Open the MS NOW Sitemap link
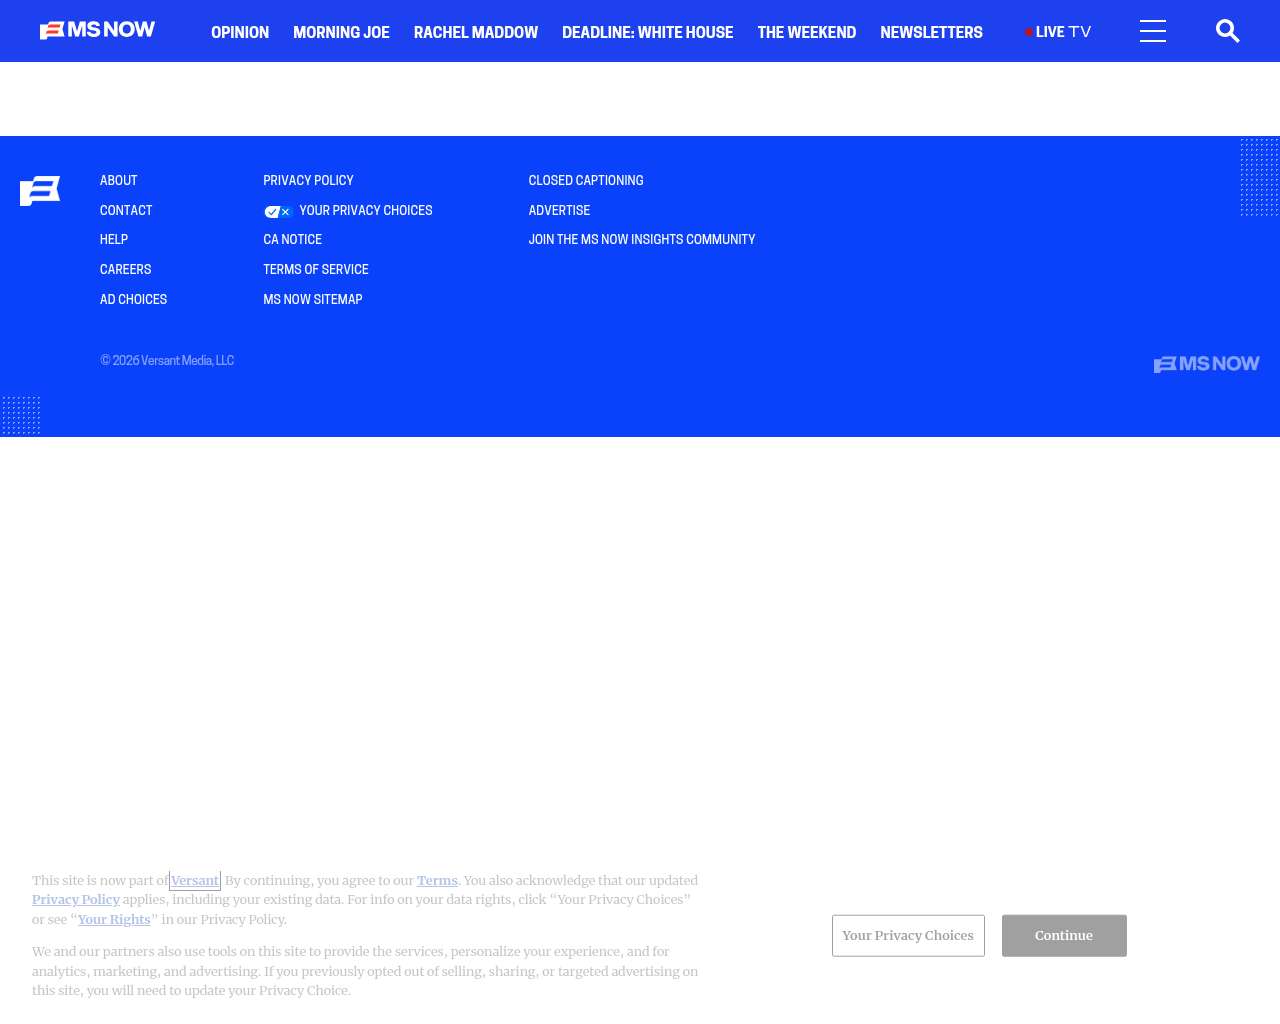Screen dimensions: 1280x1024 (x=313, y=300)
